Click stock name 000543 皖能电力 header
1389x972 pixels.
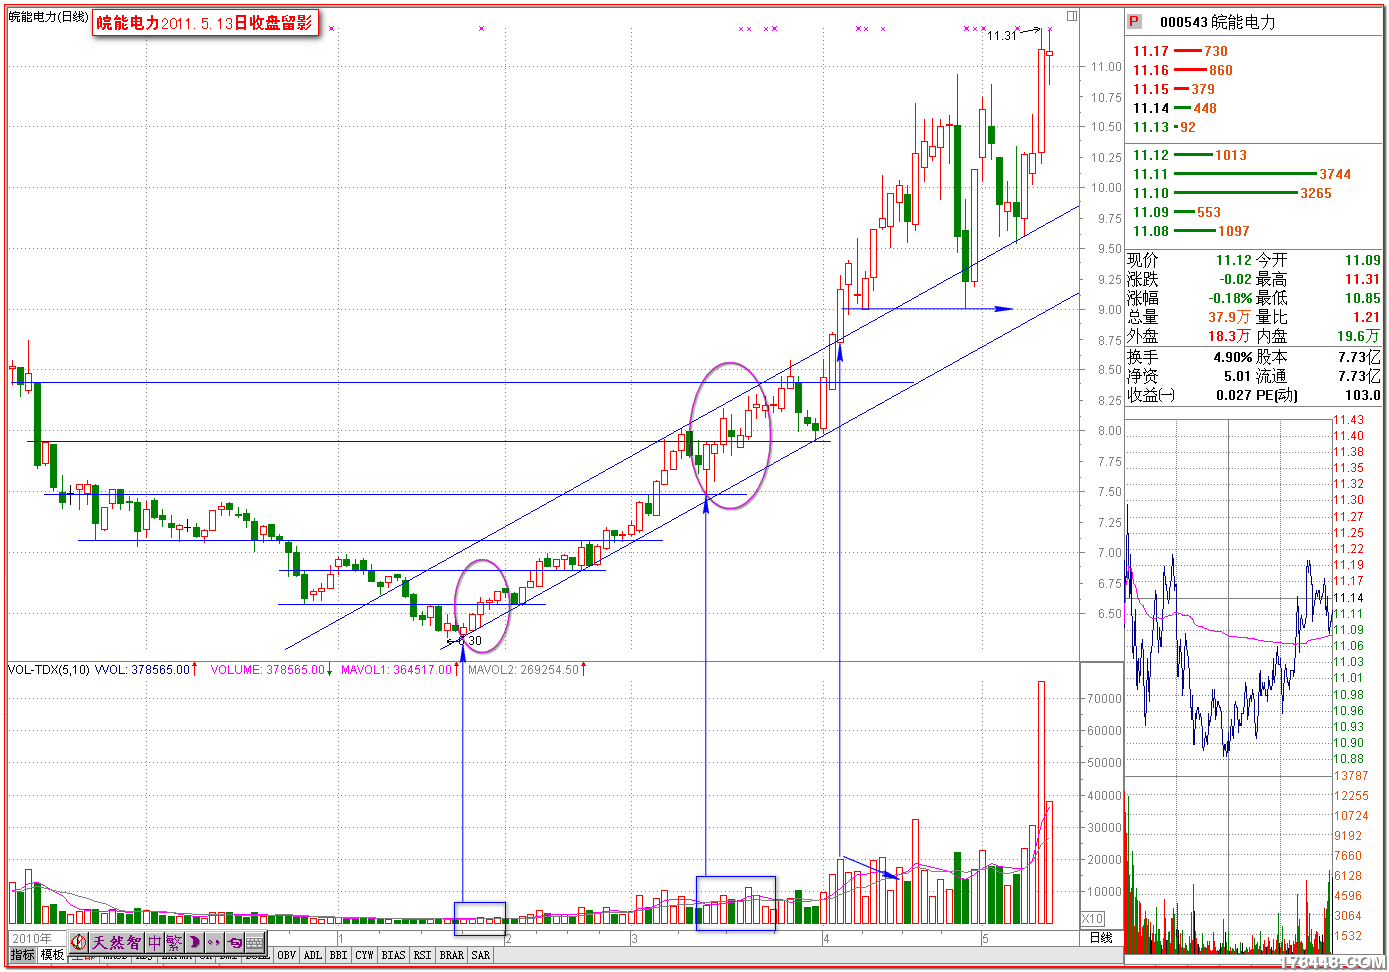point(1217,22)
